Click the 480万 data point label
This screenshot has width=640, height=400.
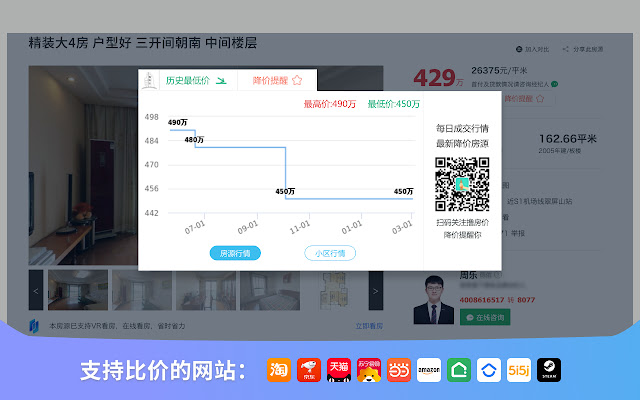point(194,140)
